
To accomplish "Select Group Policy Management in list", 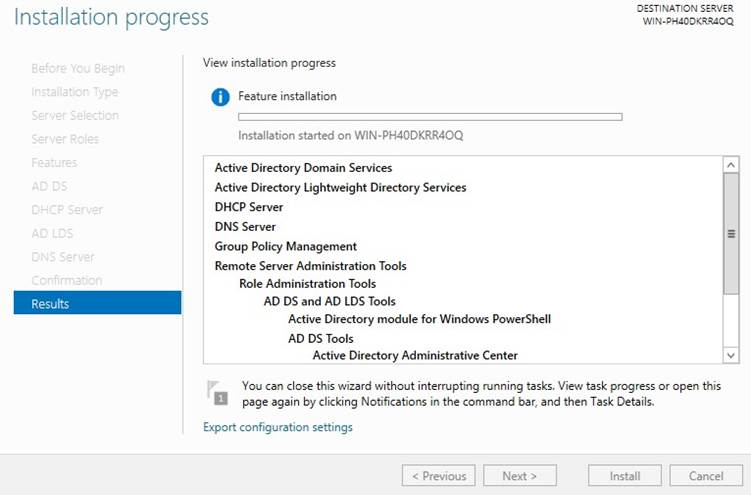I will click(285, 247).
